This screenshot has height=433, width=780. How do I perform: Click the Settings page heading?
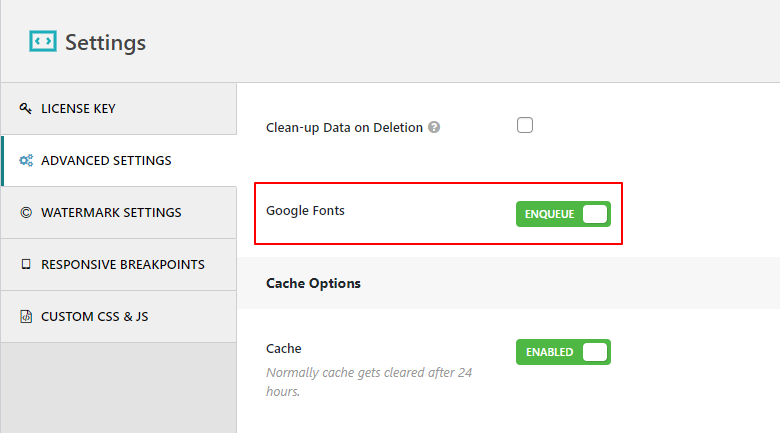click(105, 42)
